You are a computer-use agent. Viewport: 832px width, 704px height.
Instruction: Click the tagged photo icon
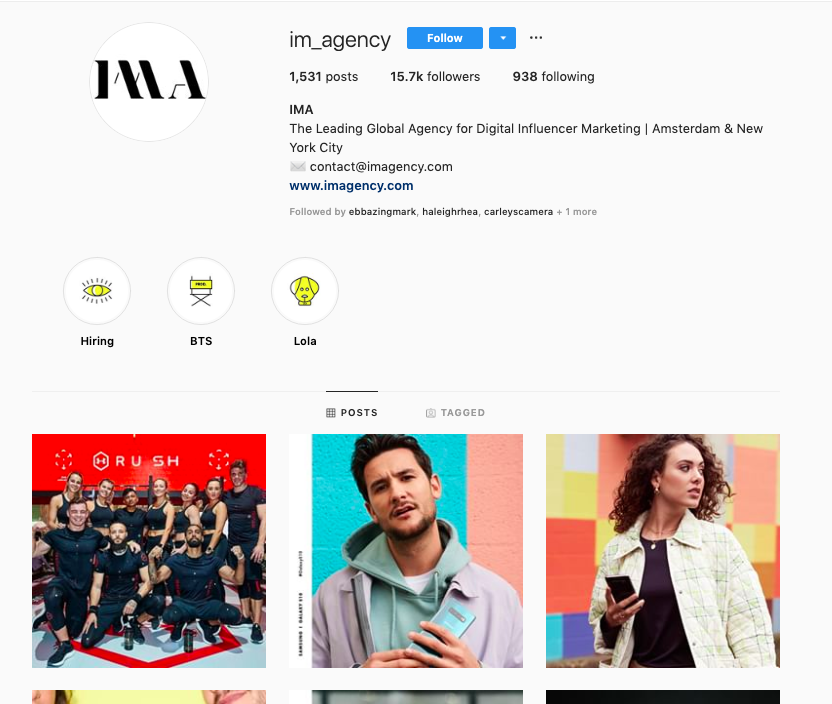tap(431, 413)
